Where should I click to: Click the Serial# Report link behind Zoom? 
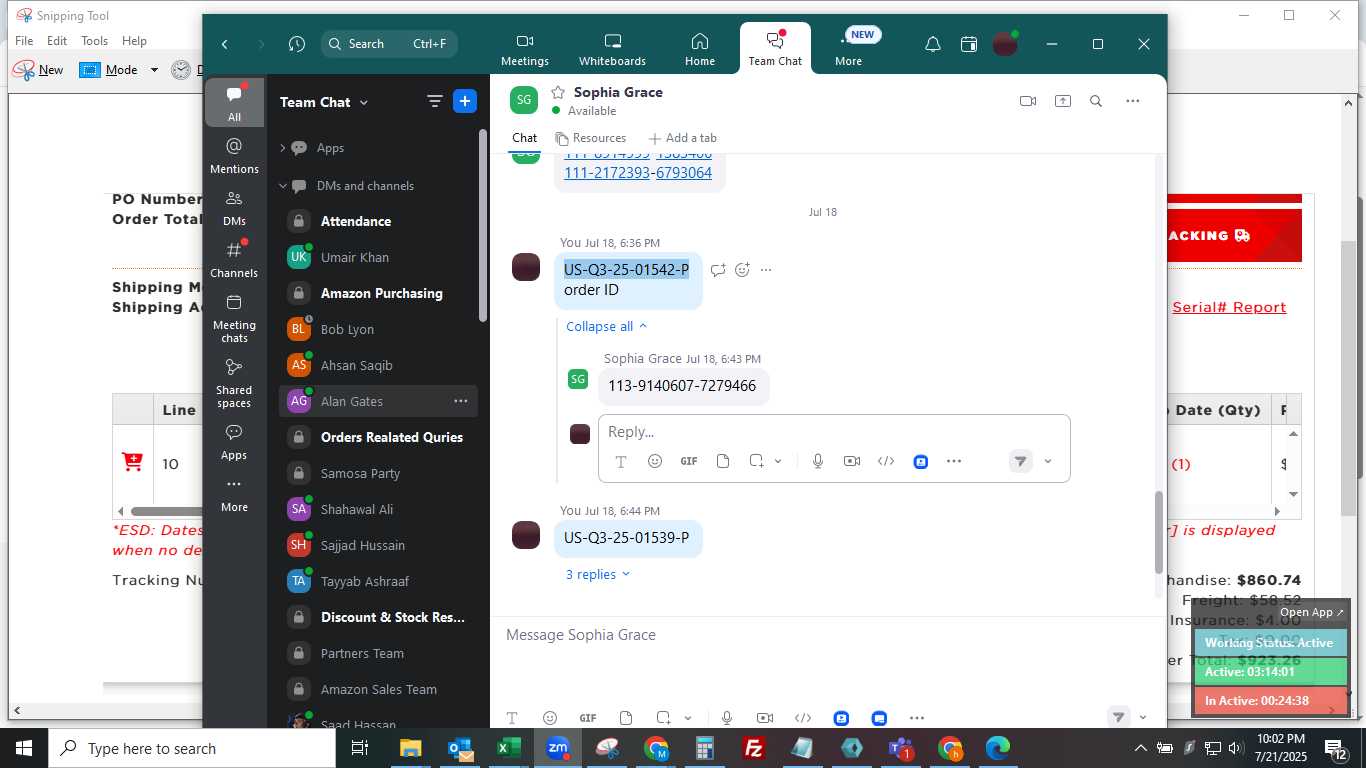coord(1229,307)
